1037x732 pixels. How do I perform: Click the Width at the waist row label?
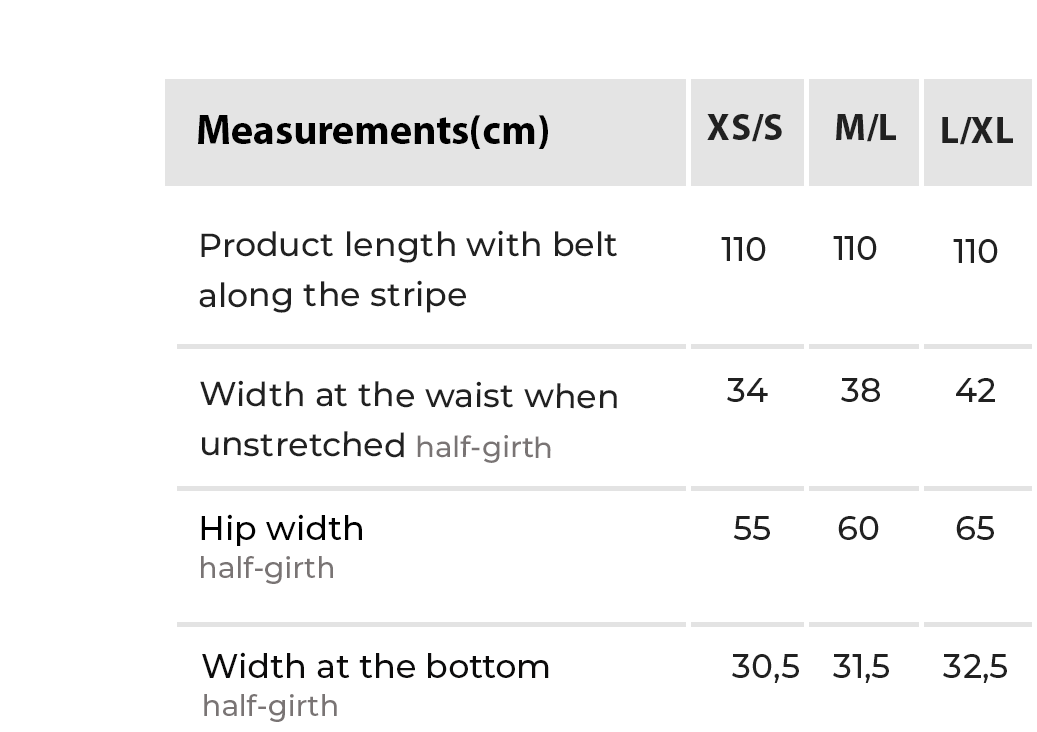408,419
